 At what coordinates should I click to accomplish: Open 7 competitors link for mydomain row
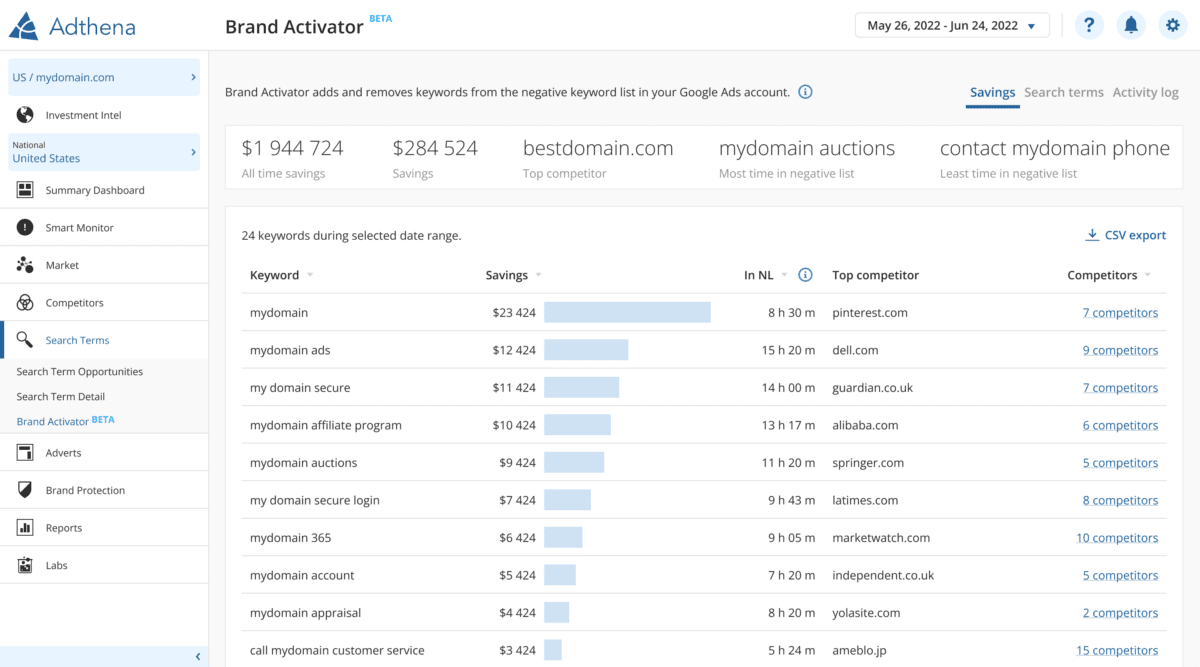click(1120, 313)
